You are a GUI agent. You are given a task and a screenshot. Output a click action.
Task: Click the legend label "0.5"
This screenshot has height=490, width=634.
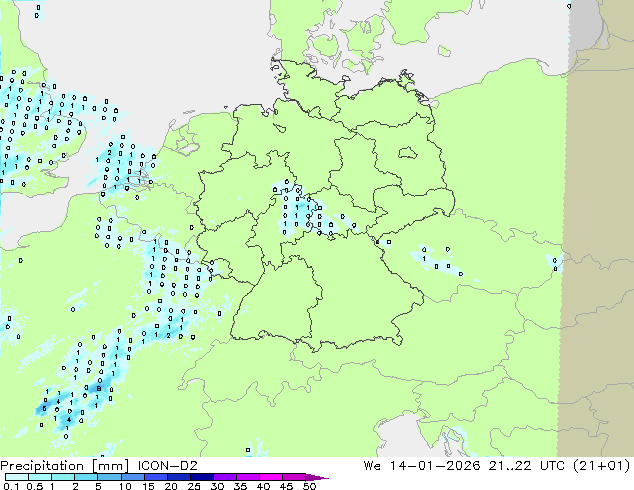[35, 486]
